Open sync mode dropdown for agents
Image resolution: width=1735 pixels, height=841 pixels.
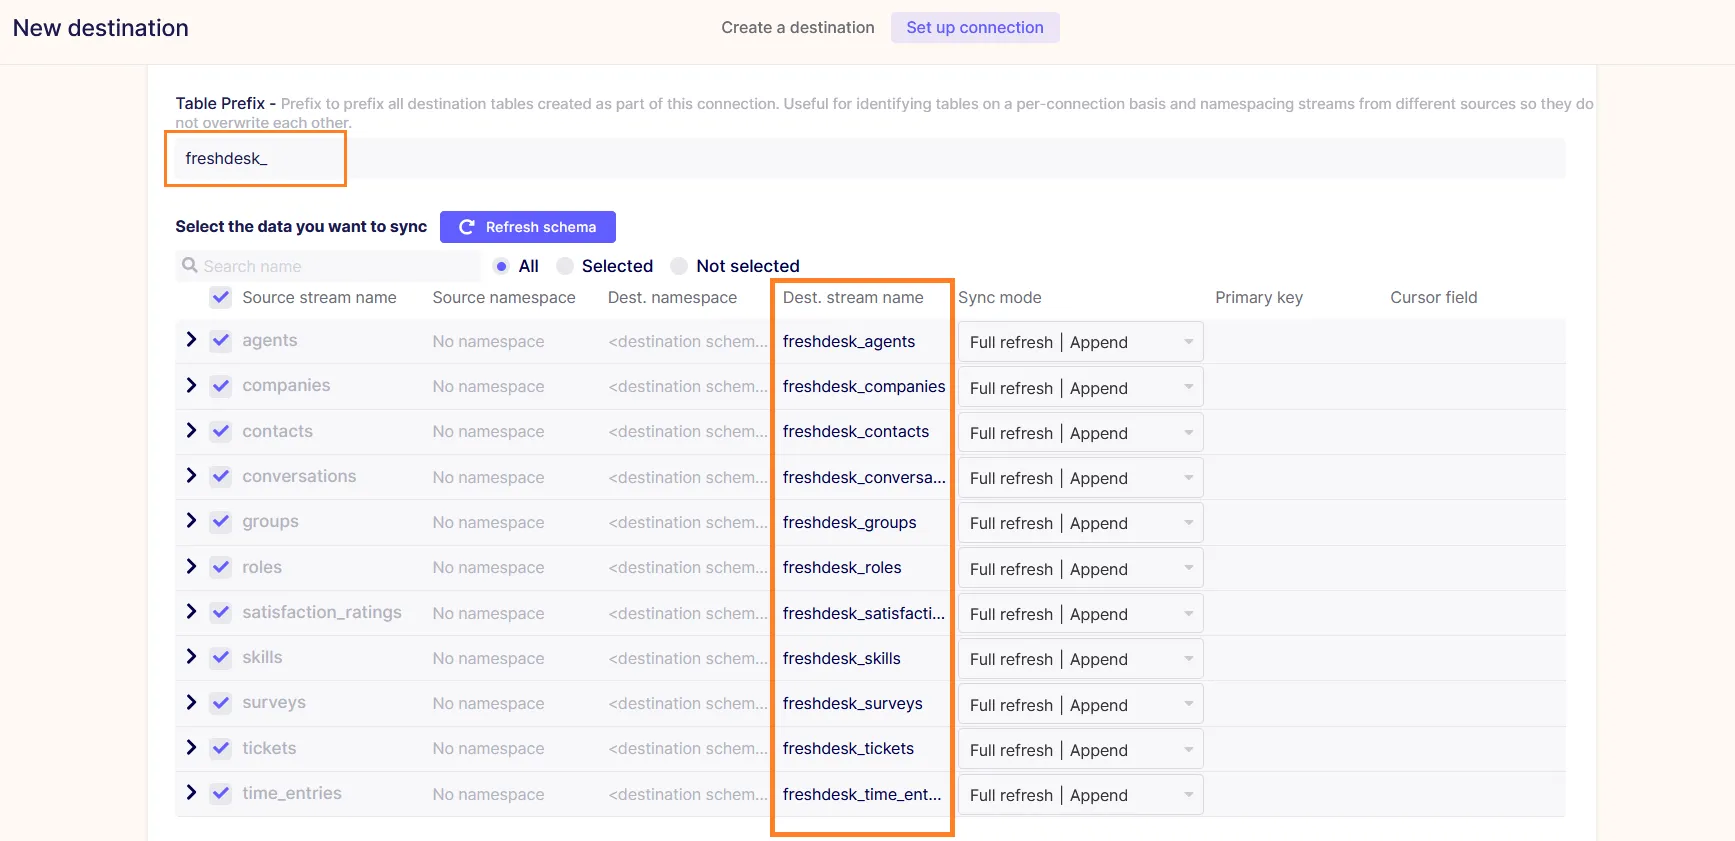click(1080, 342)
